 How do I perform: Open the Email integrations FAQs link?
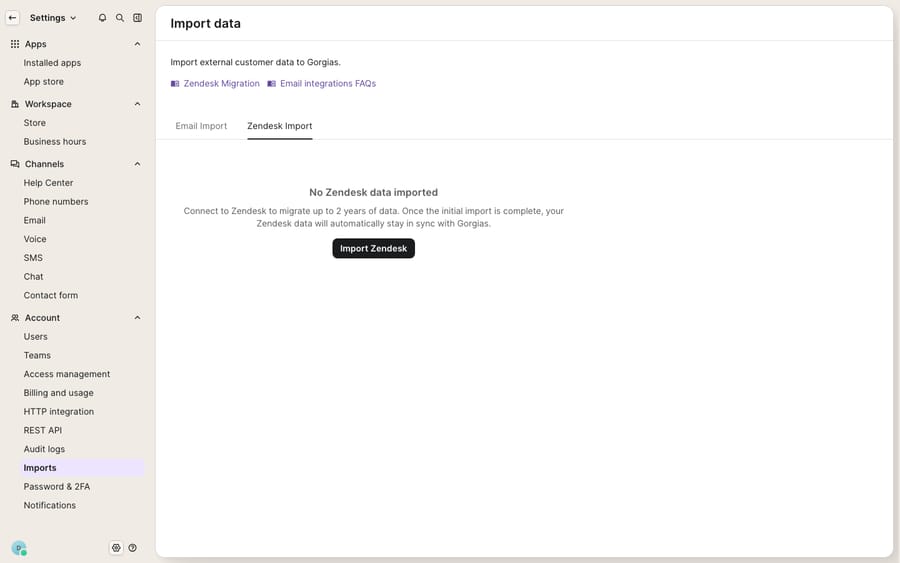328,84
